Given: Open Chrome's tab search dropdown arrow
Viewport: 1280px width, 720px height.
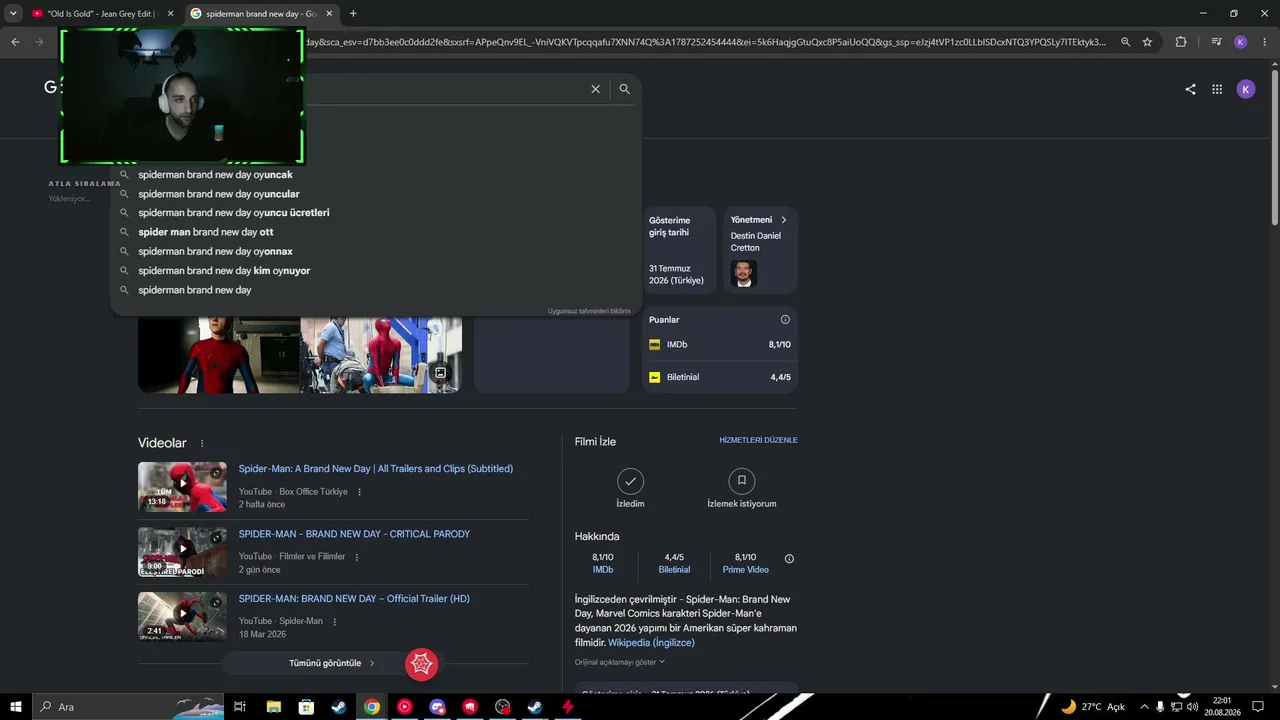Looking at the screenshot, I should click(13, 13).
